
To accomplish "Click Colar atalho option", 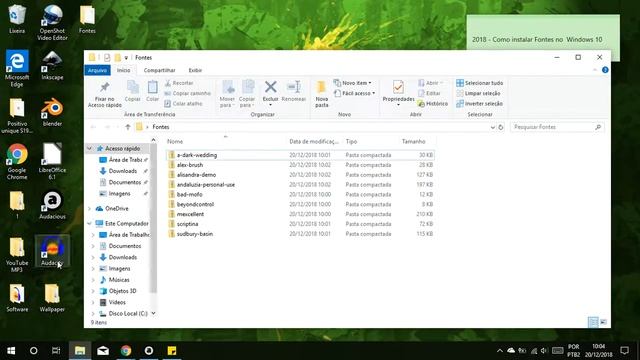I will 183,104.
